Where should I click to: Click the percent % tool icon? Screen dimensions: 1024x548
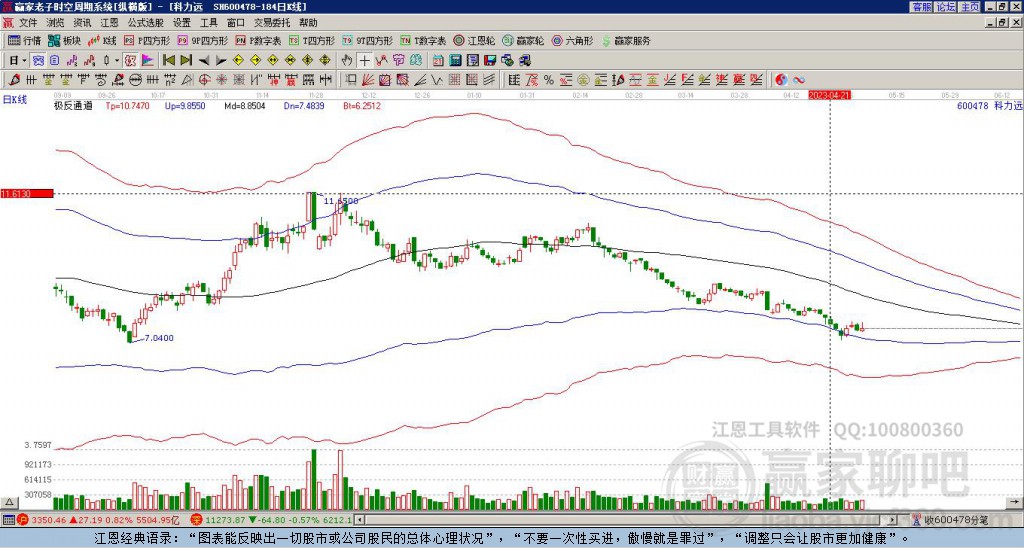click(549, 80)
